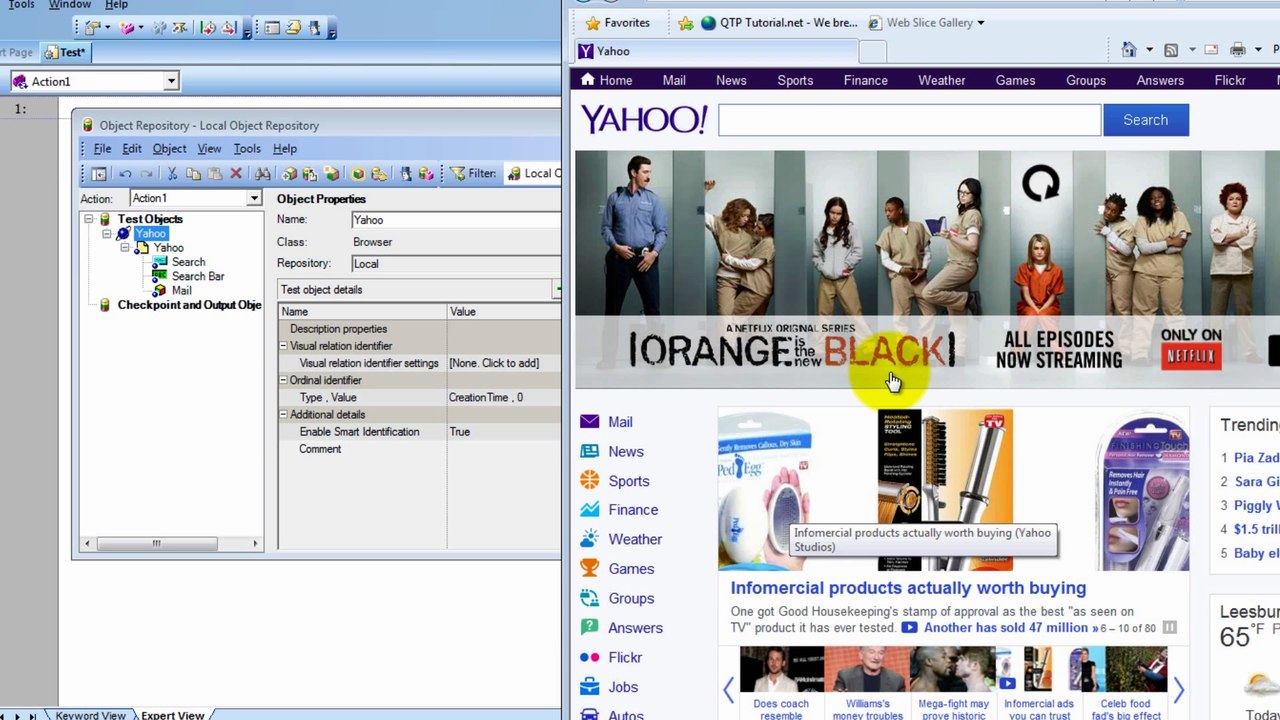The height and width of the screenshot is (720, 1280).
Task: Open Edit menu in Object Repository
Action: (132, 149)
